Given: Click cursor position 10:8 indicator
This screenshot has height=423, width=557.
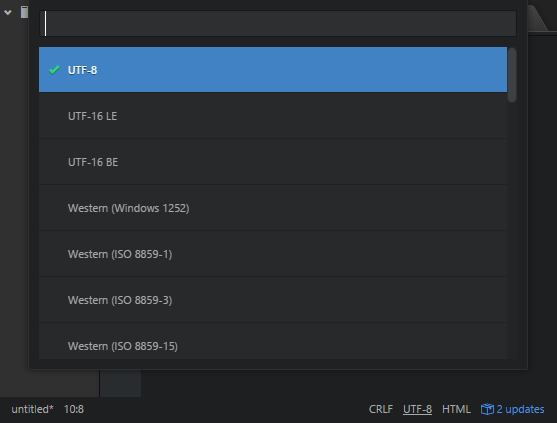Looking at the screenshot, I should coord(74,409).
